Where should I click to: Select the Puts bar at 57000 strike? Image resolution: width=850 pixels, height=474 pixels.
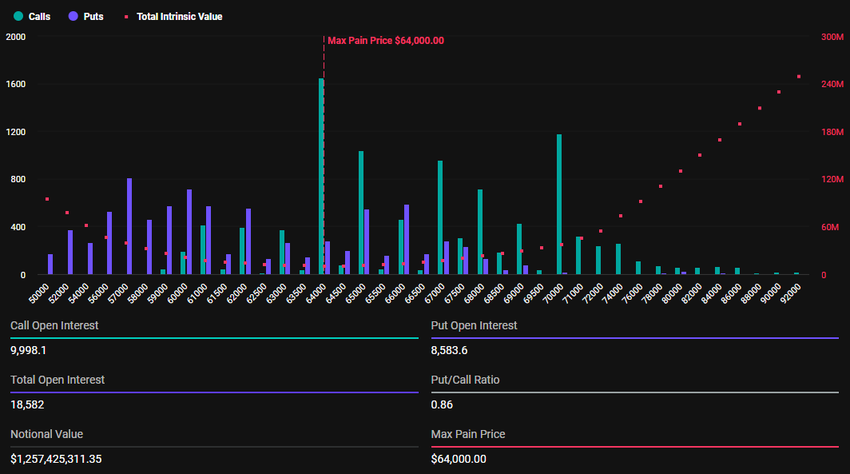[x=129, y=226]
